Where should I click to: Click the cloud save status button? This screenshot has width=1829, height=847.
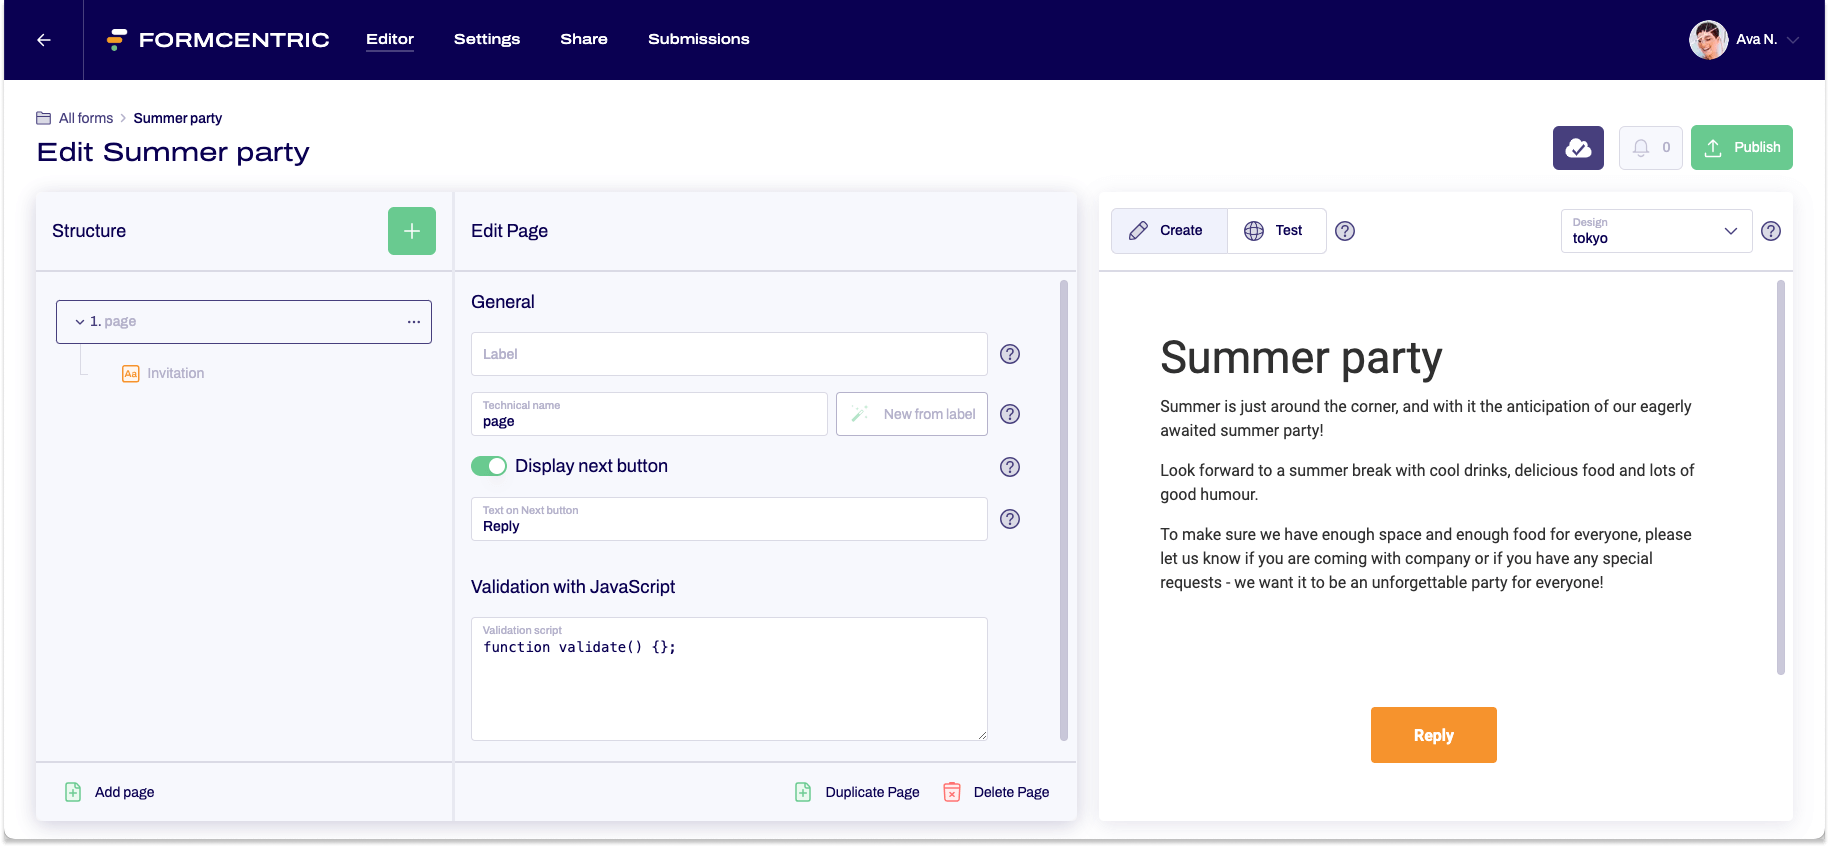point(1578,148)
